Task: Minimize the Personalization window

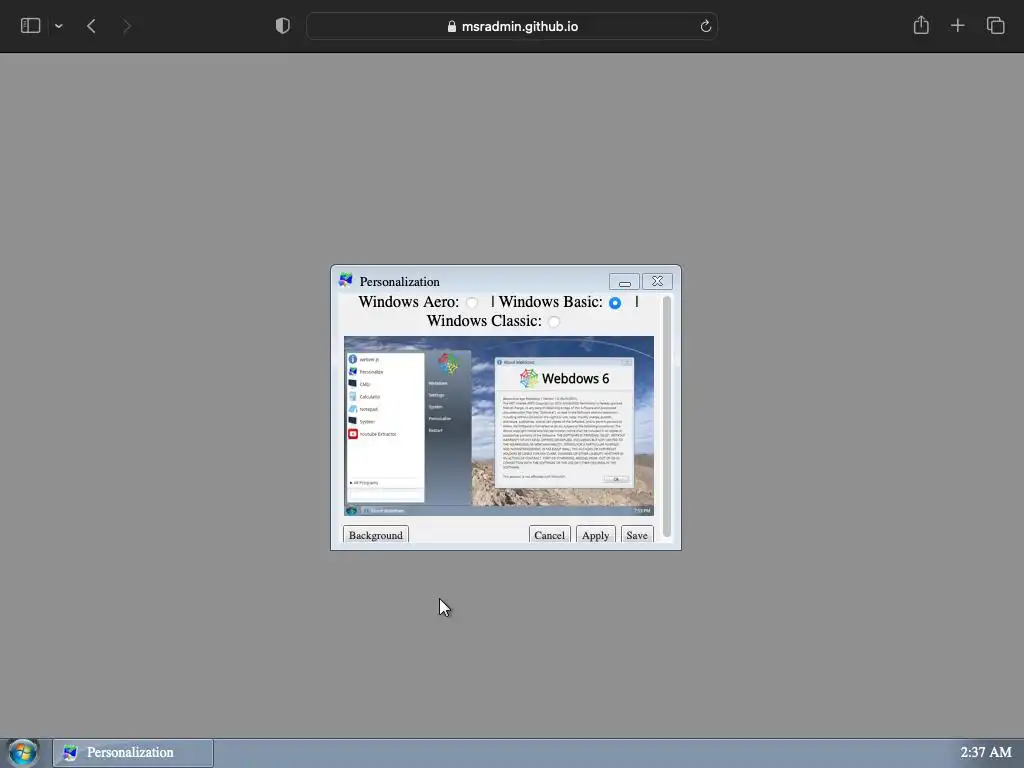Action: [x=624, y=281]
